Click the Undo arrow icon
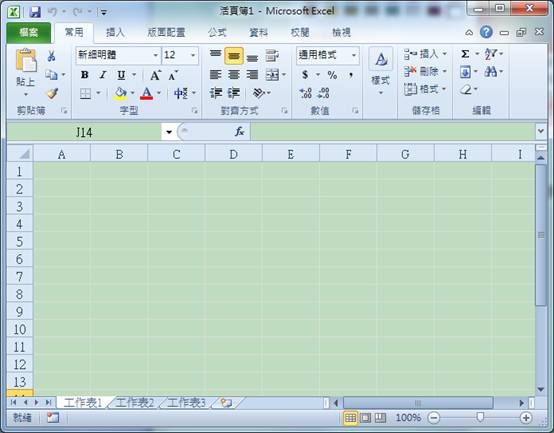The image size is (554, 433). pyautogui.click(x=53, y=12)
